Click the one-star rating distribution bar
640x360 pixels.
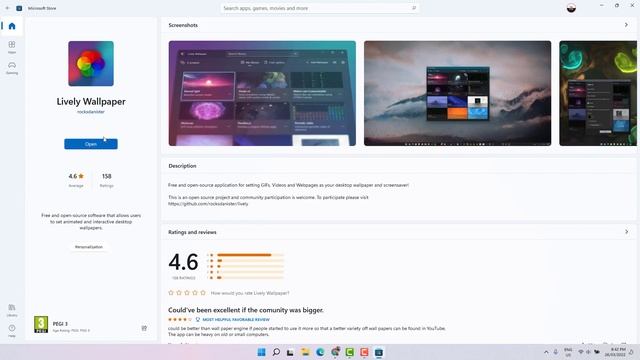[250, 278]
